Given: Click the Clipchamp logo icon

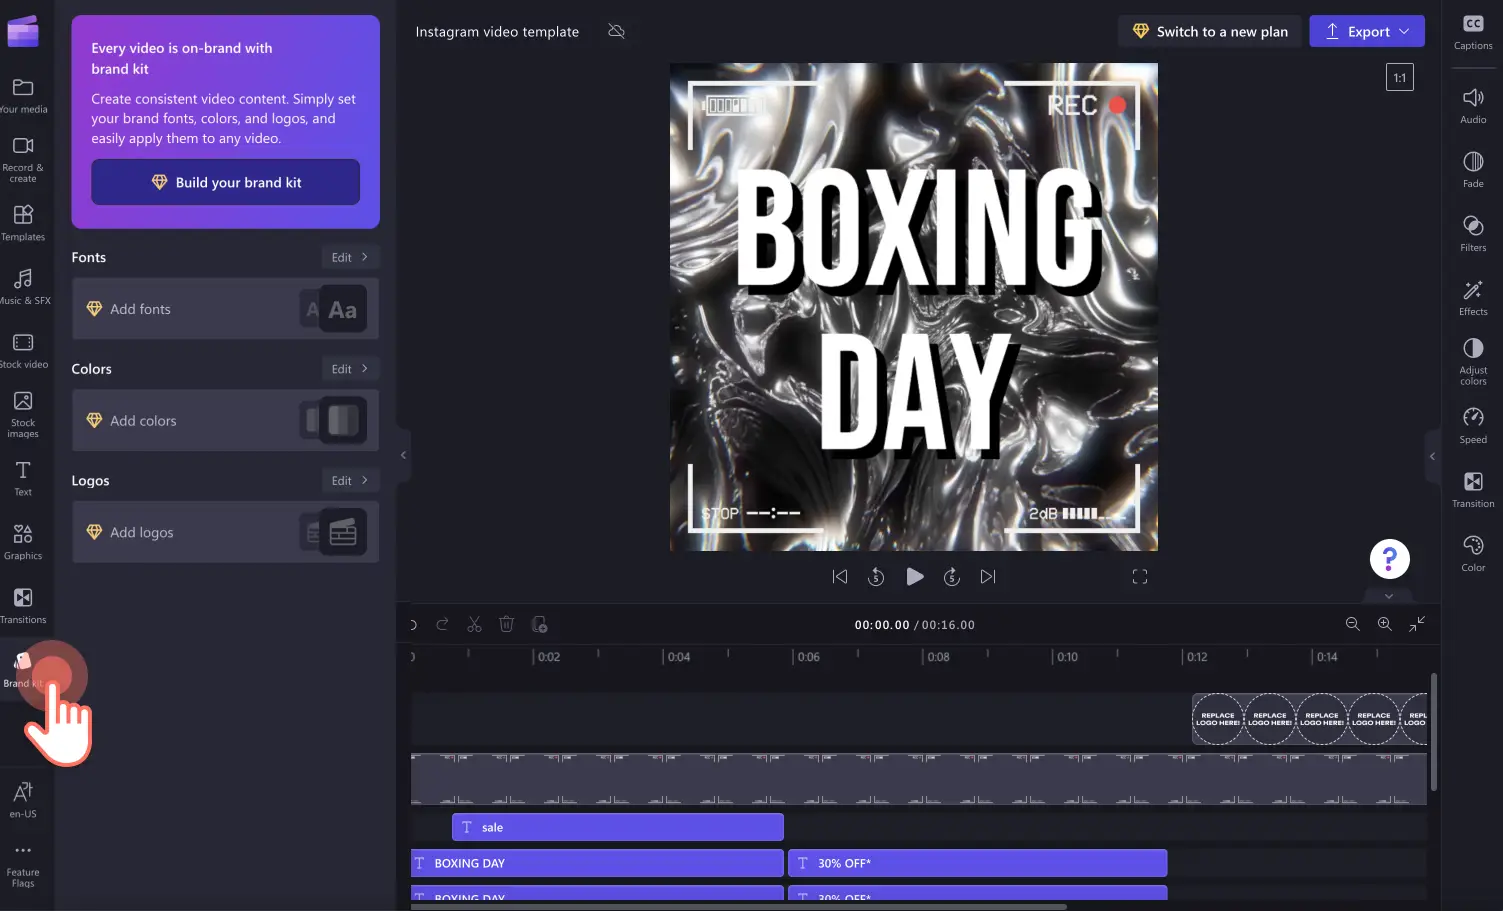Looking at the screenshot, I should pyautogui.click(x=23, y=31).
